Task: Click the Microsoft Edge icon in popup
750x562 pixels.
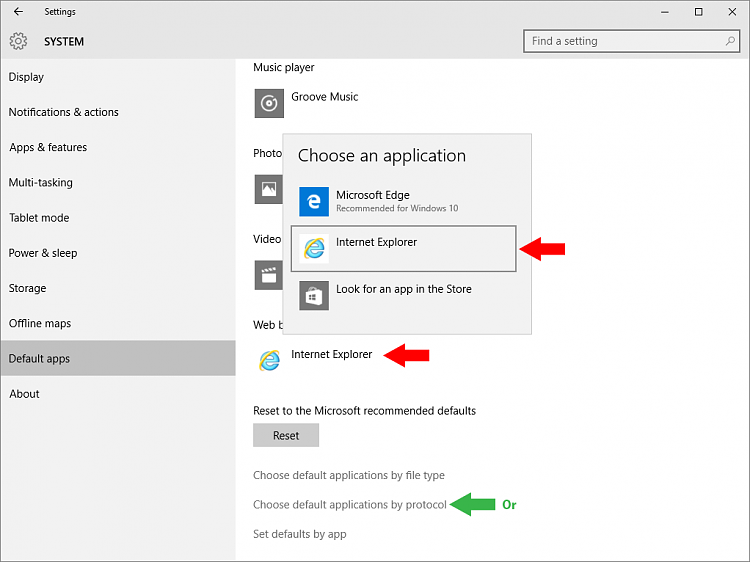Action: (314, 201)
